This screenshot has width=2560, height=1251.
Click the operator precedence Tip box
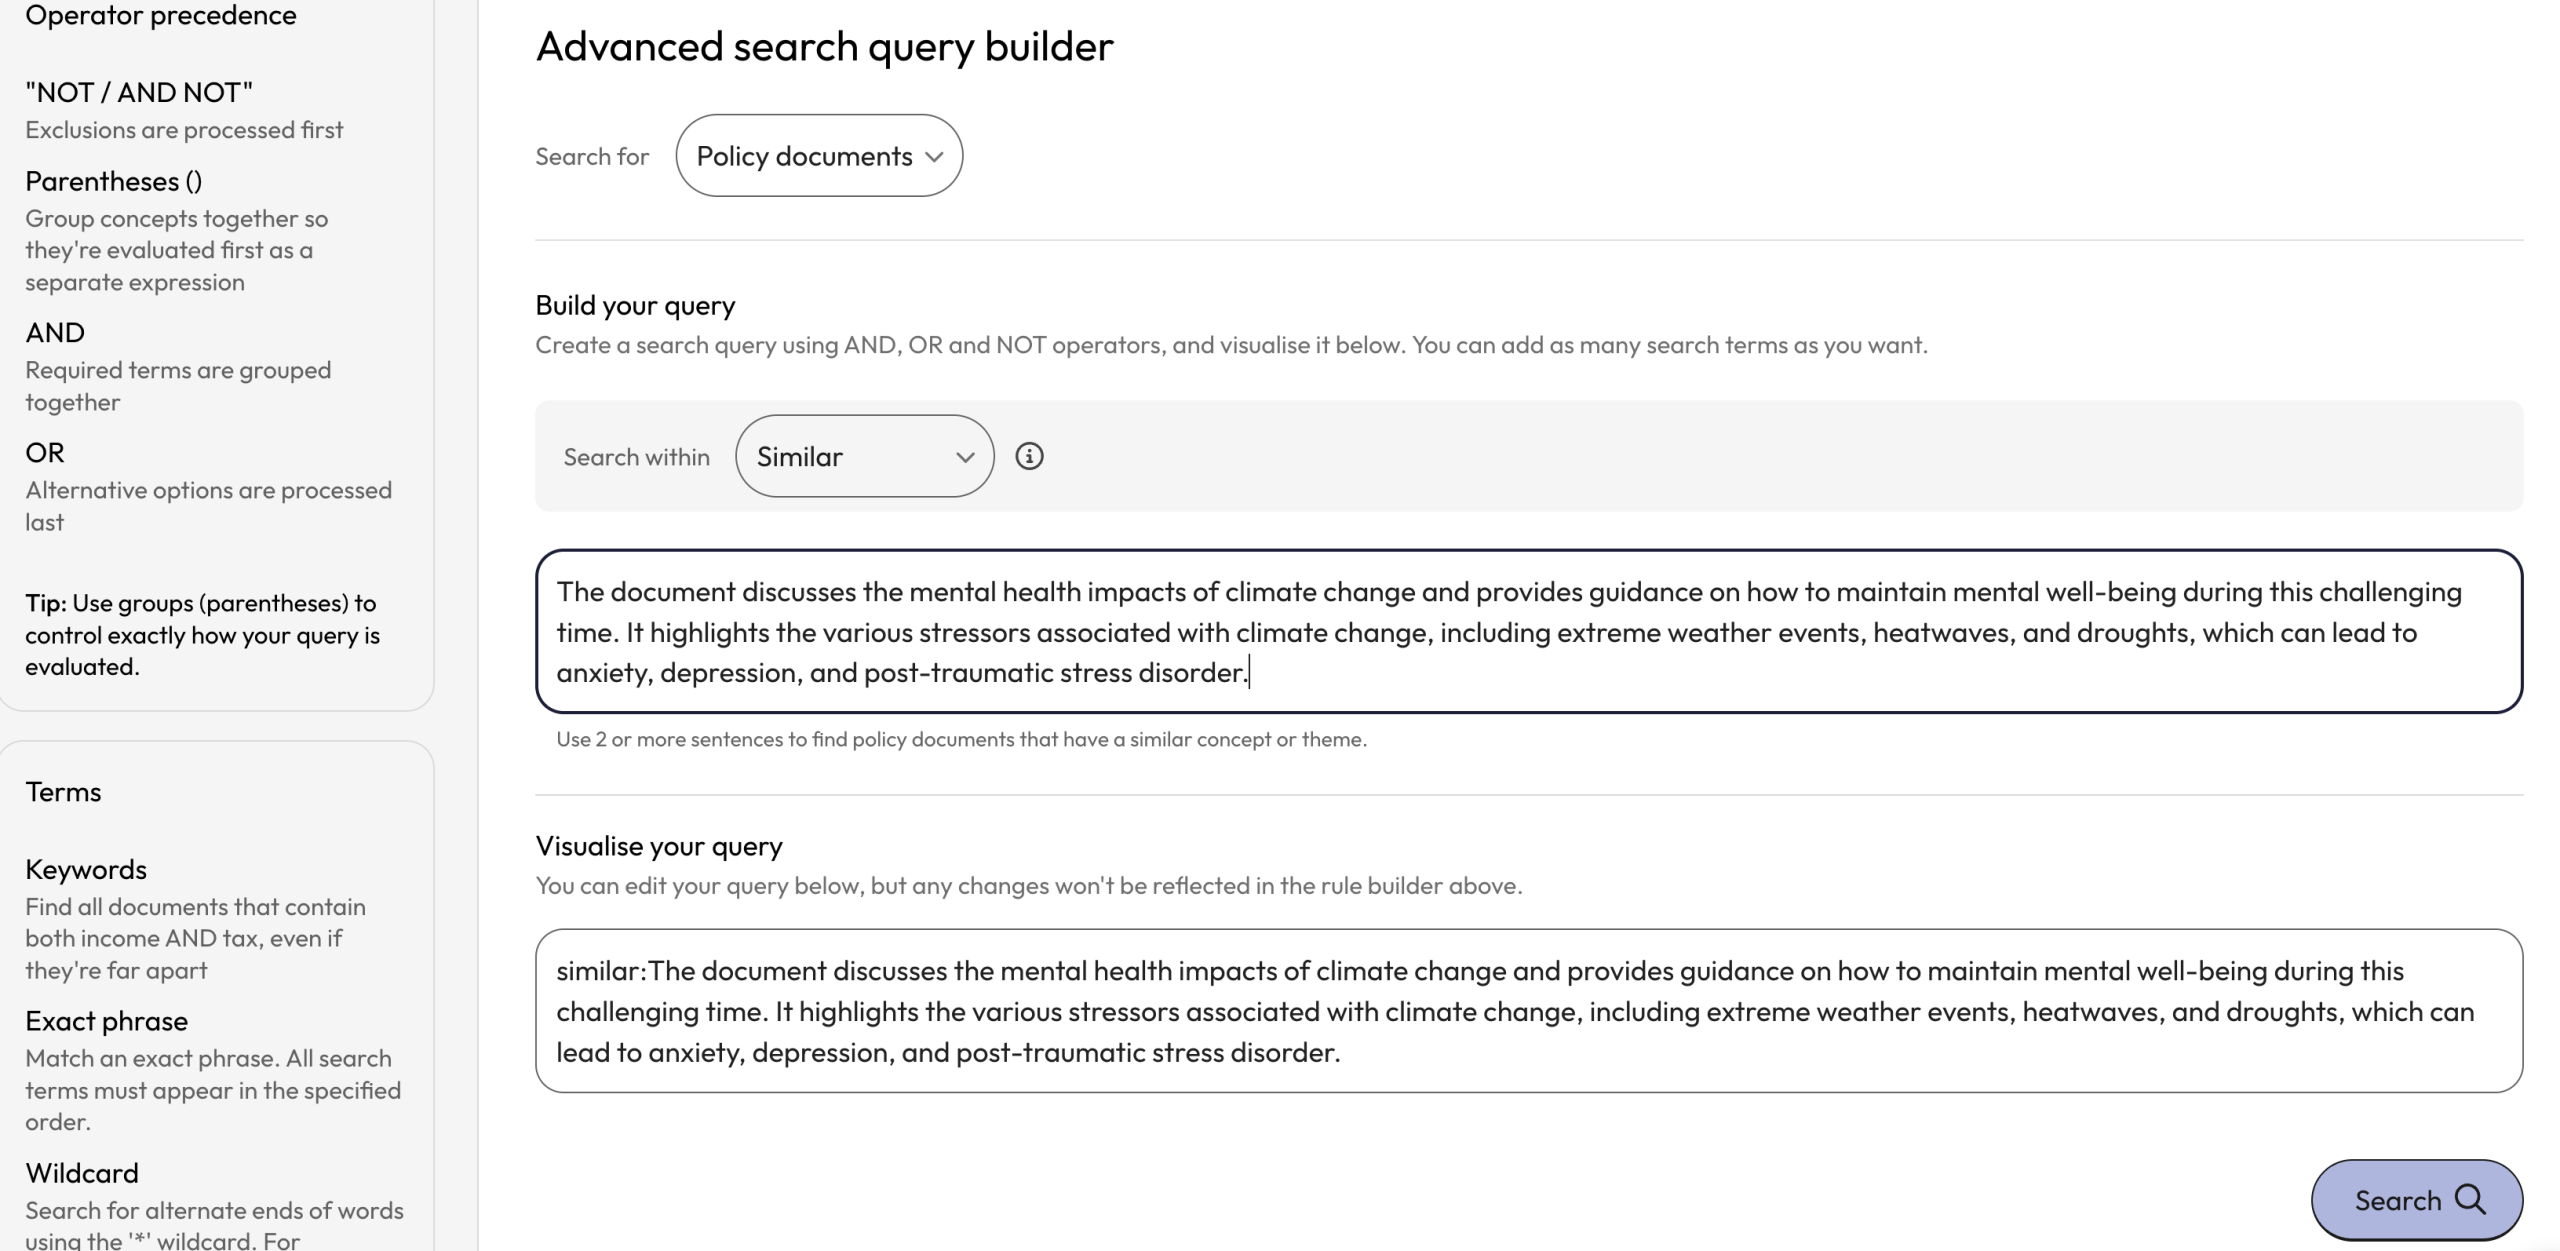205,633
